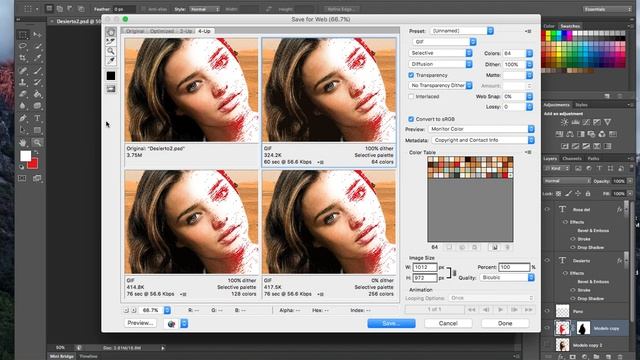Image resolution: width=640 pixels, height=360 pixels.
Task: Add a Vibrance adjustment triangle icon
Action: tap(607, 122)
